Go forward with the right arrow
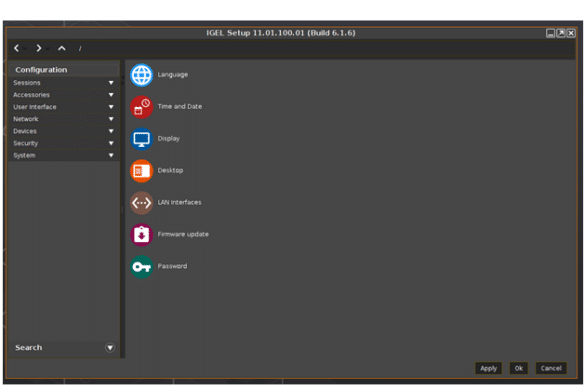Viewport: 585px width, 390px height. coord(38,48)
